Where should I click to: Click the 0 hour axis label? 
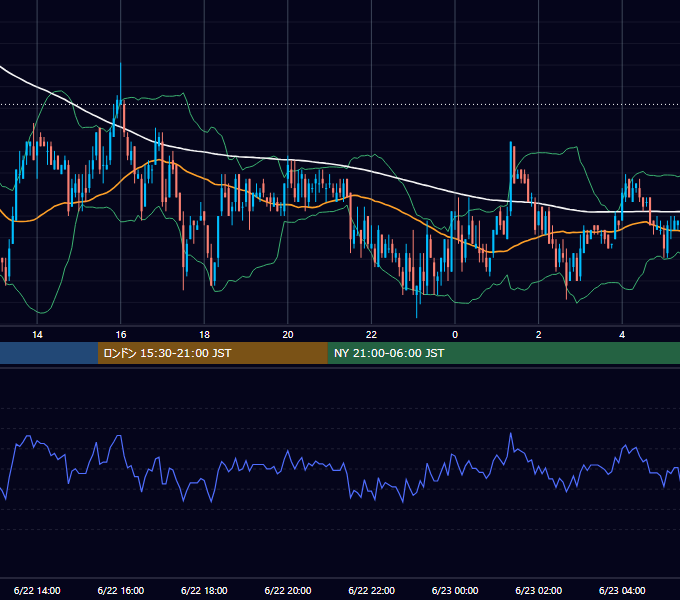click(x=455, y=335)
